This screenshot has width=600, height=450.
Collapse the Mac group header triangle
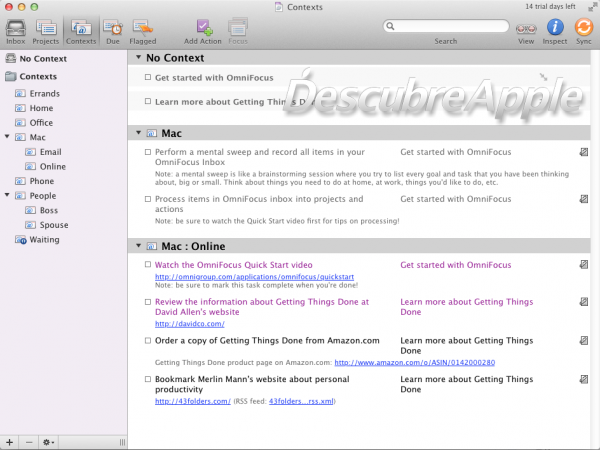tap(139, 133)
